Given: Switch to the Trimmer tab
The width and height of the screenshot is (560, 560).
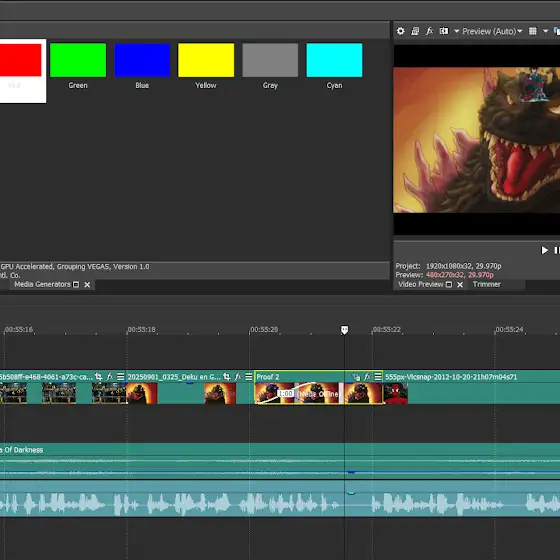Looking at the screenshot, I should pos(486,284).
